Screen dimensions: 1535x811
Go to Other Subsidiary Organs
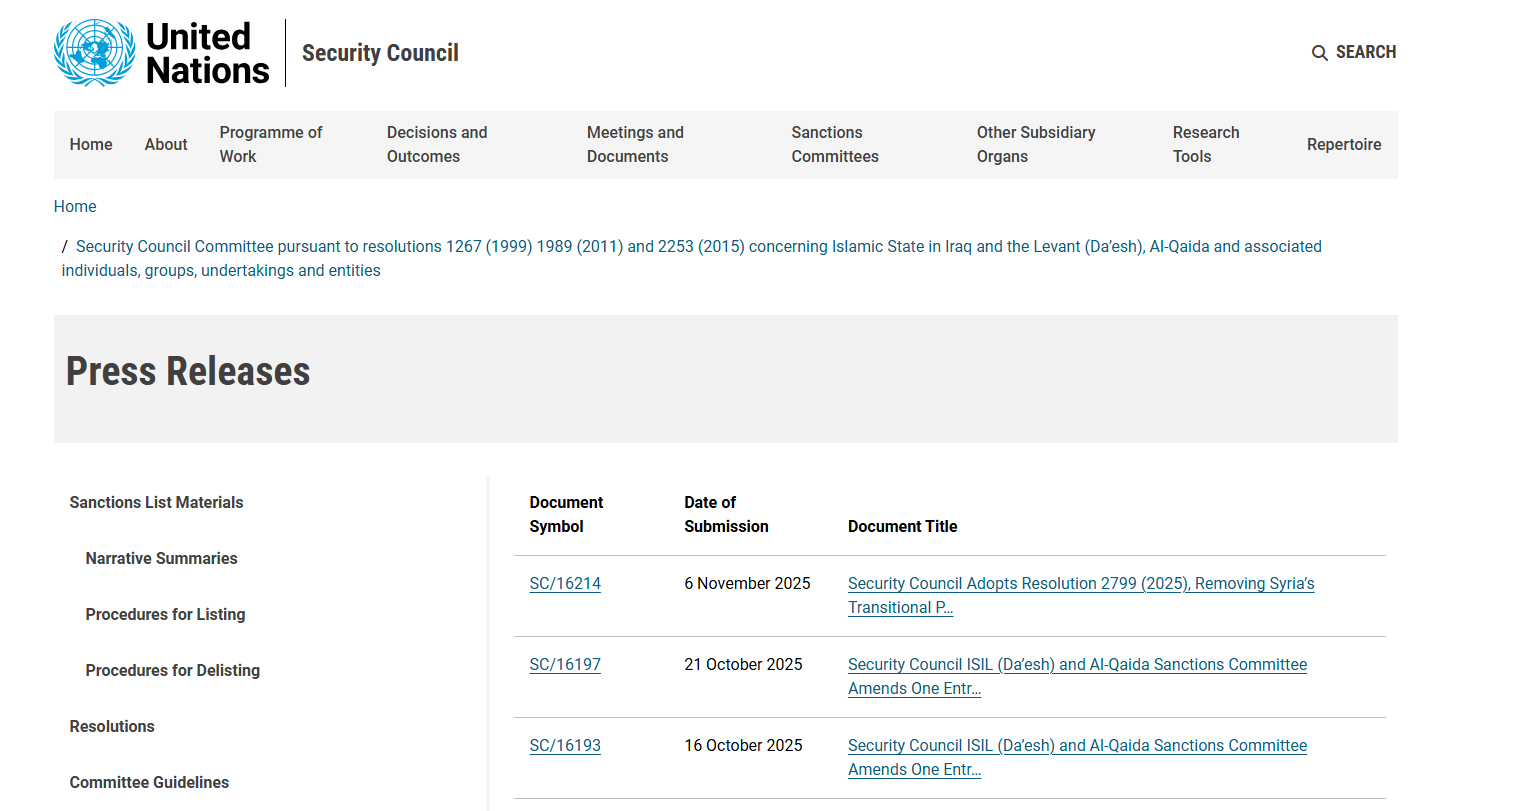point(1035,145)
